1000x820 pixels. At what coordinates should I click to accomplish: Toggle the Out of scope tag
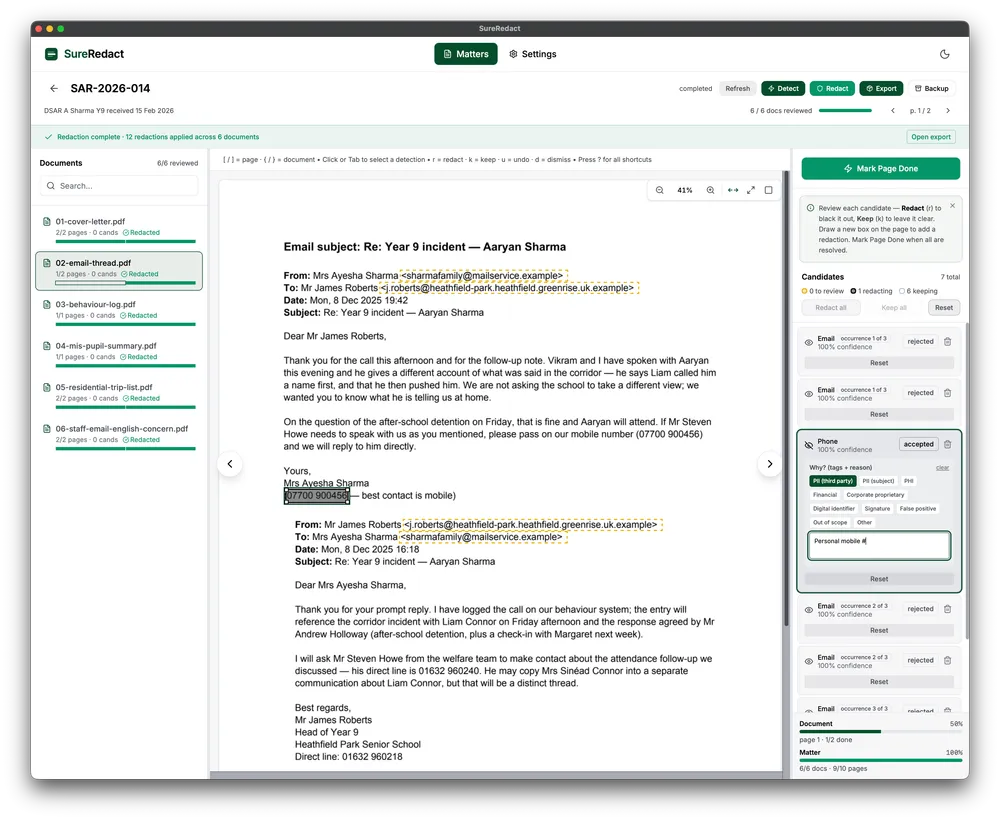(830, 523)
